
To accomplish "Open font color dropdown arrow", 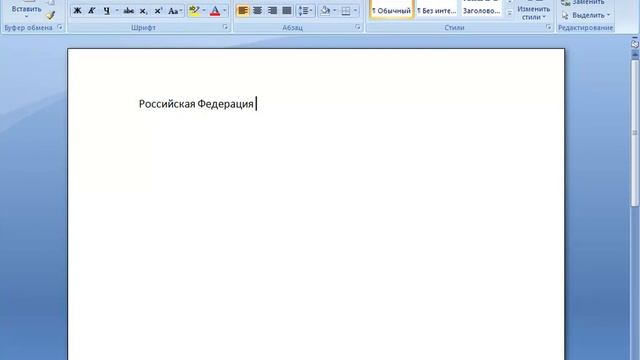I will pos(225,11).
